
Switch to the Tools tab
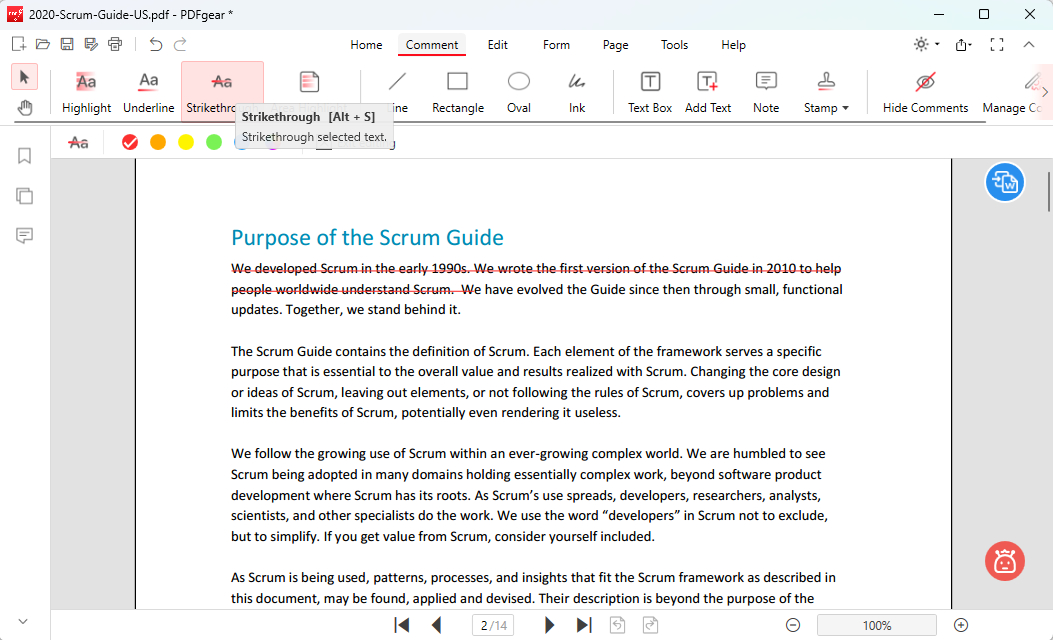click(x=674, y=45)
